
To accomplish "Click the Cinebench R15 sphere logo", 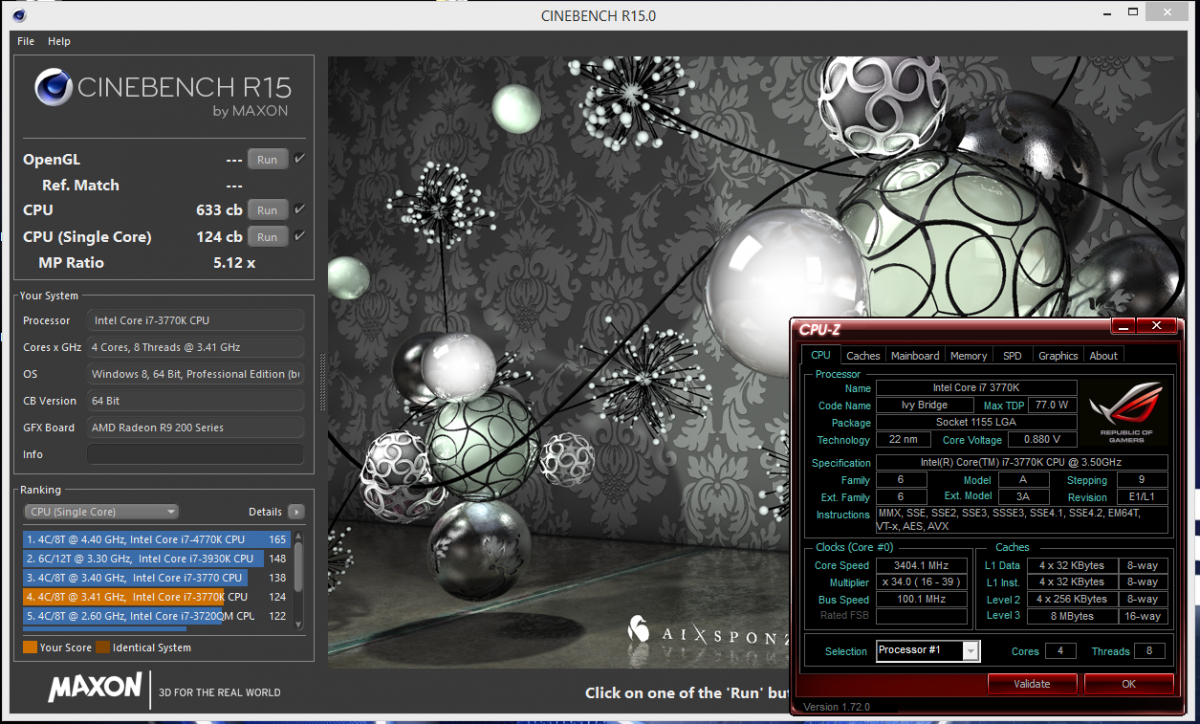I will point(52,87).
